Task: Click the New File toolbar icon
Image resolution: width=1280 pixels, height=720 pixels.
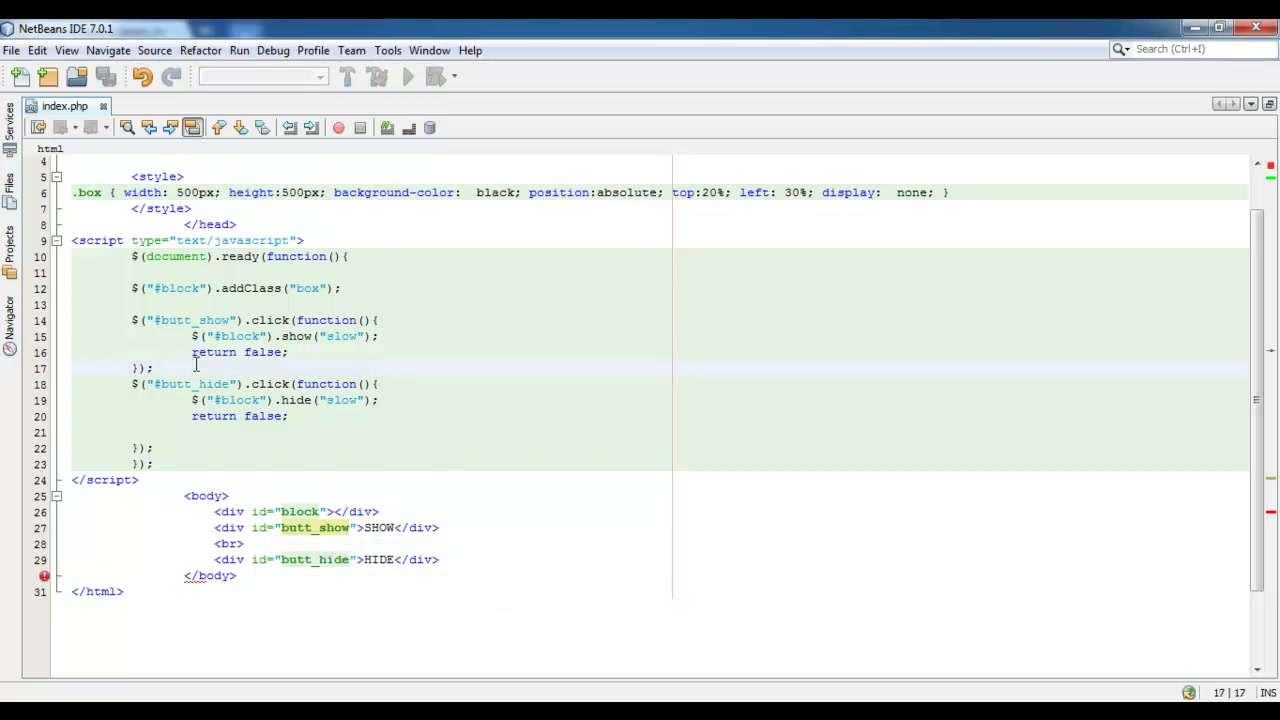Action: pyautogui.click(x=19, y=76)
